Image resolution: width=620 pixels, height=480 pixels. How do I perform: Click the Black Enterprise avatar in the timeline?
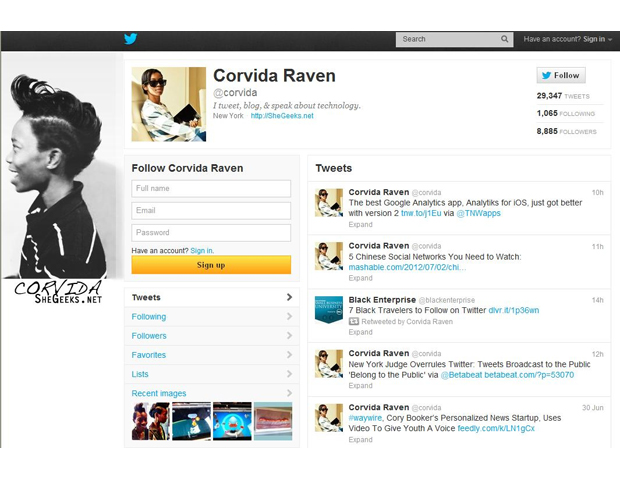(329, 310)
